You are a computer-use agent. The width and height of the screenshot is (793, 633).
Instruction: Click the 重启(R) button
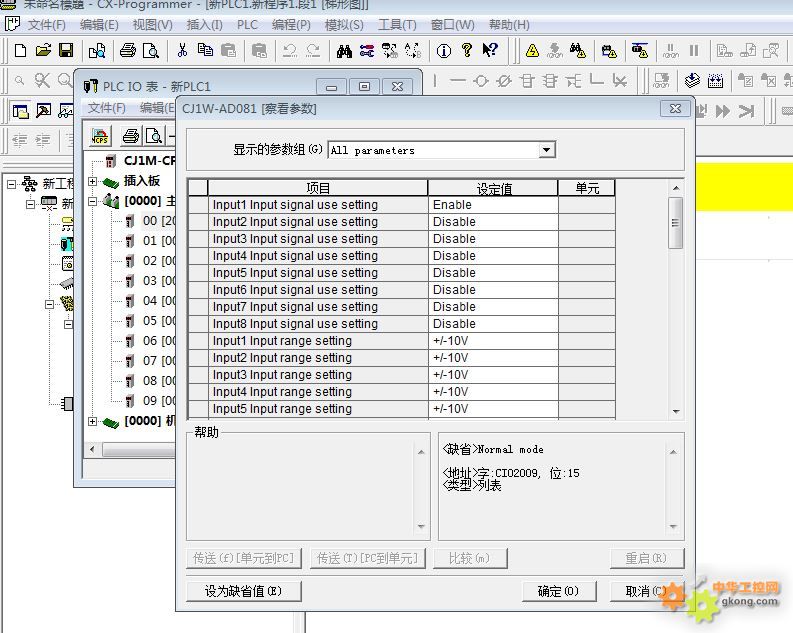pos(647,558)
